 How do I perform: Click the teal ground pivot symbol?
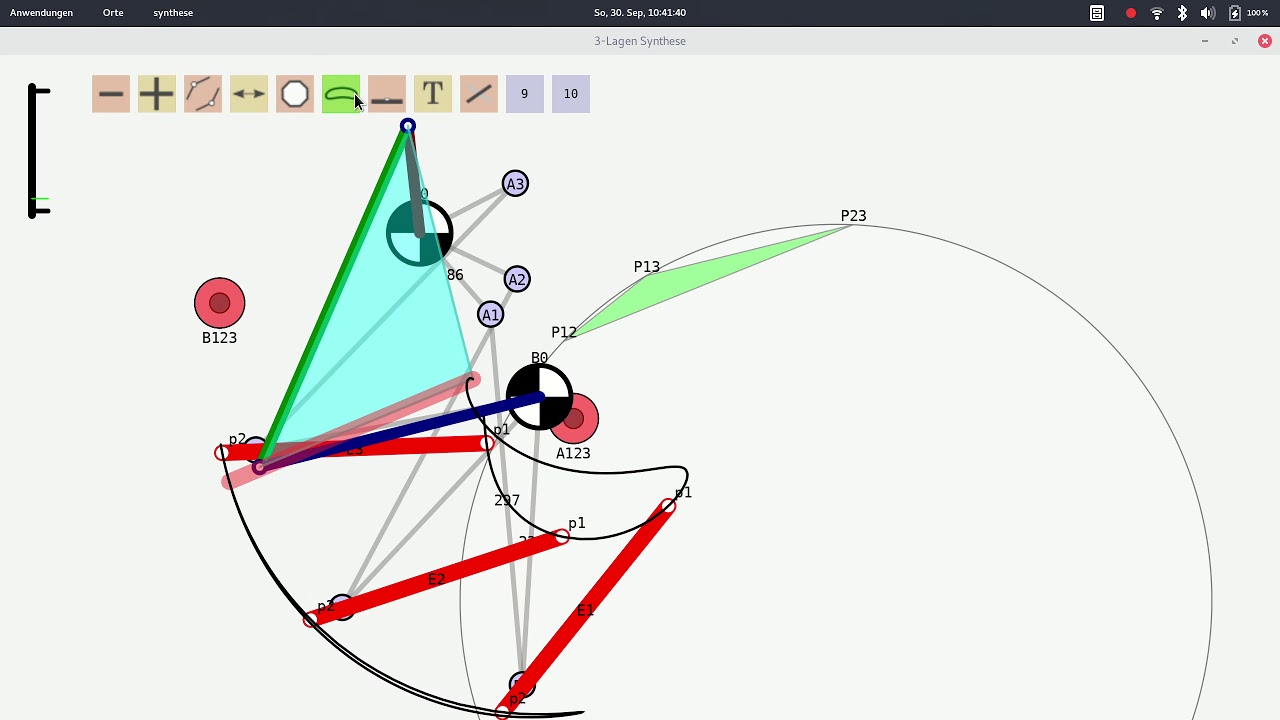(x=420, y=233)
